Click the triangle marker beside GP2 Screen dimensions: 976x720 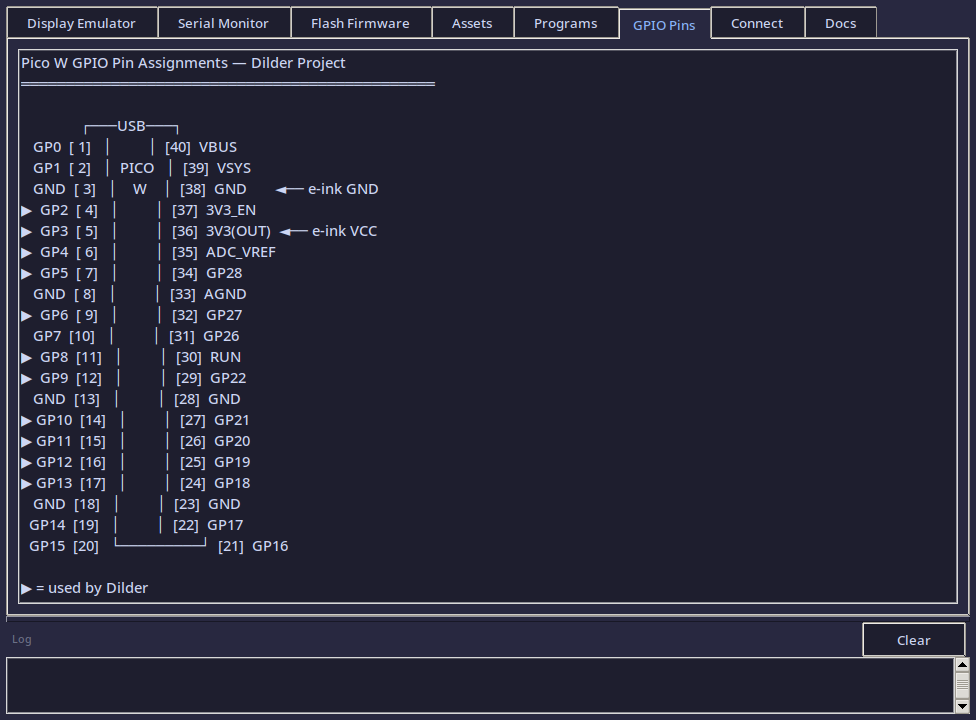(x=27, y=210)
